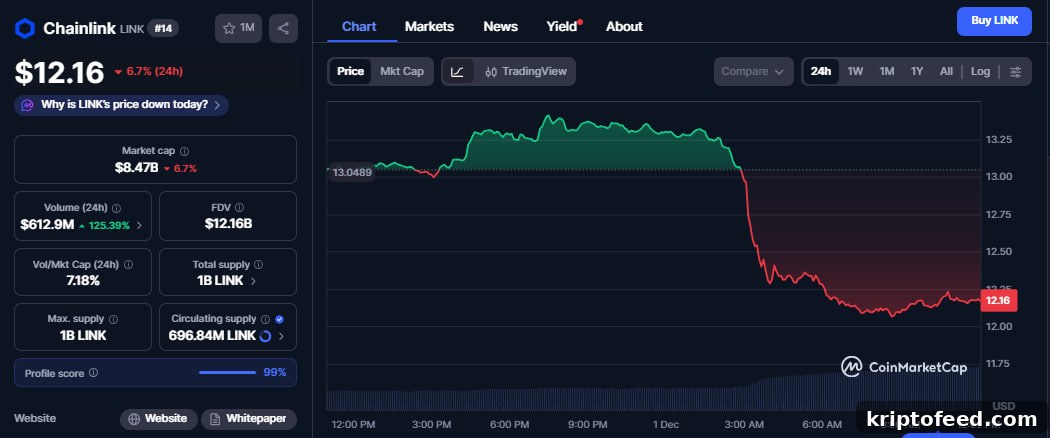Click the Max. supply 1B LINK value
Viewport: 1050px width, 438px height.
point(83,336)
